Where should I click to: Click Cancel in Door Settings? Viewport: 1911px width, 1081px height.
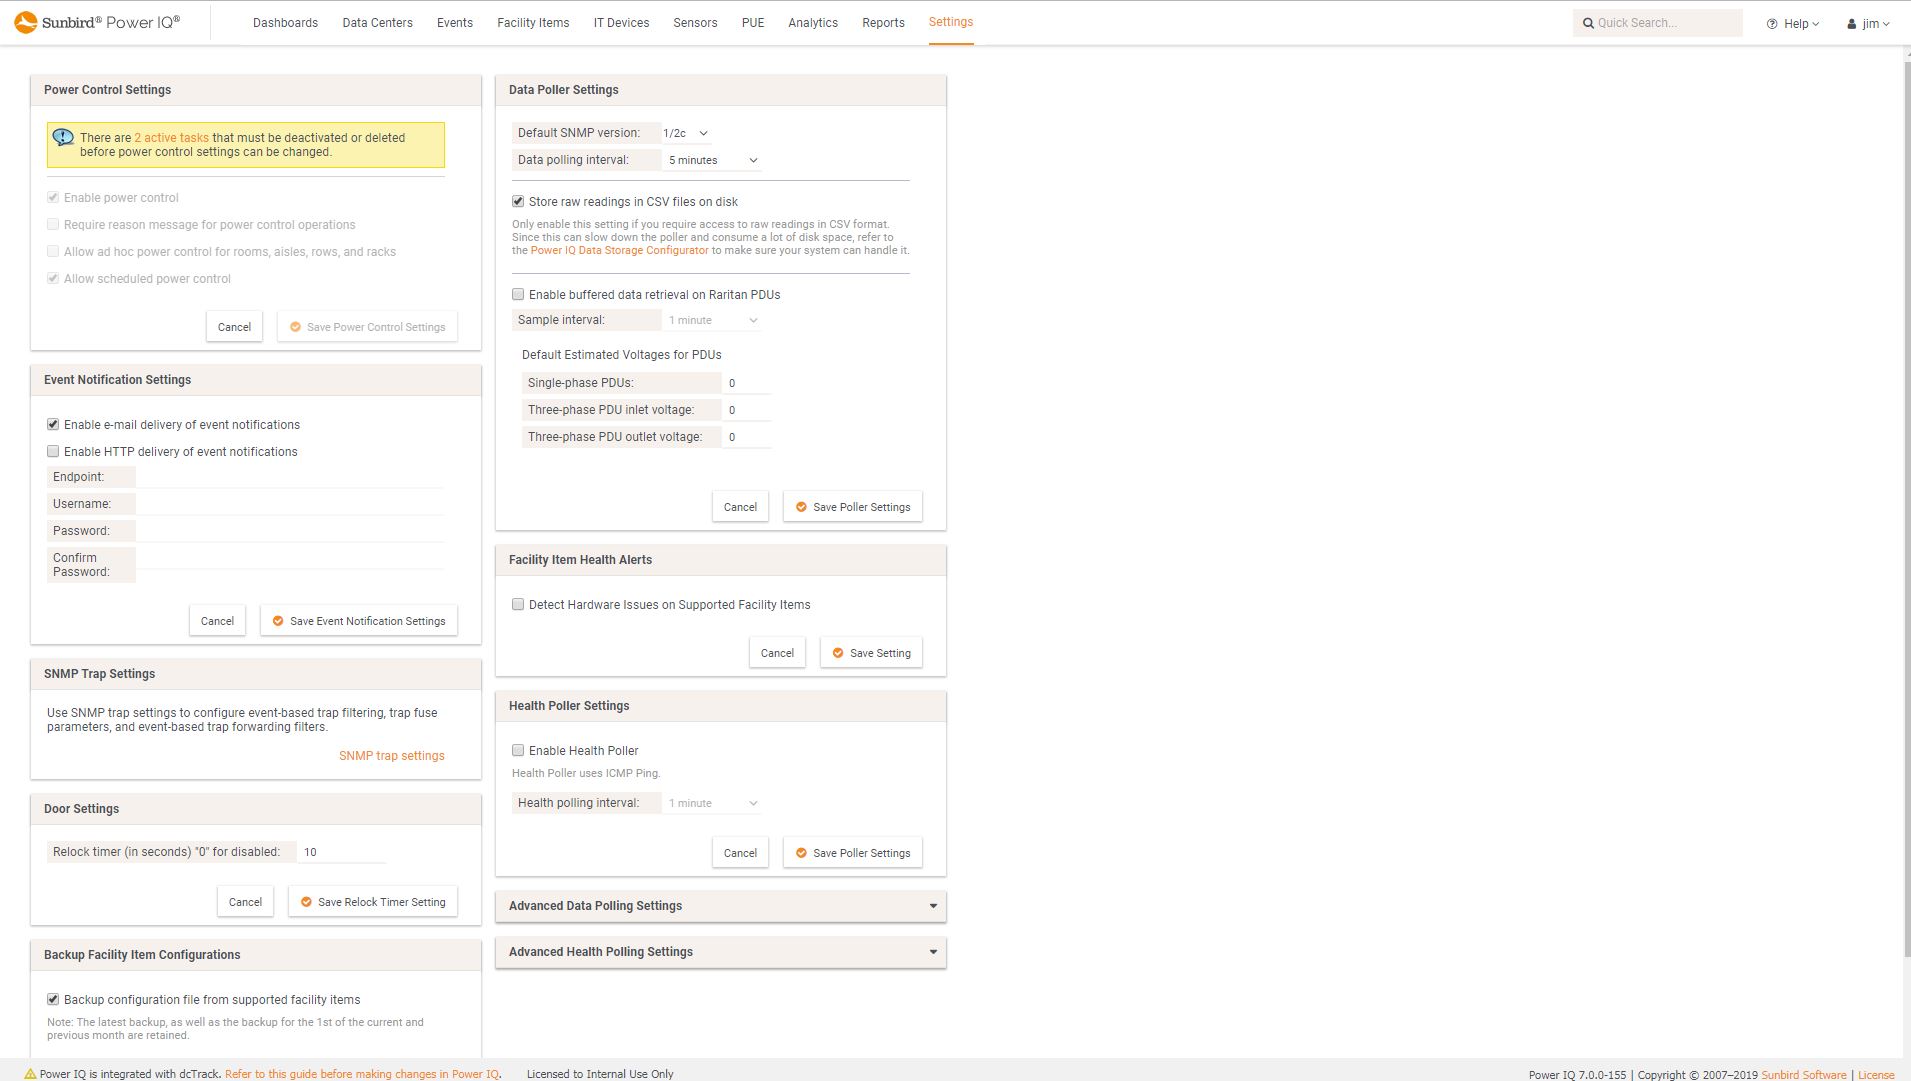(244, 901)
